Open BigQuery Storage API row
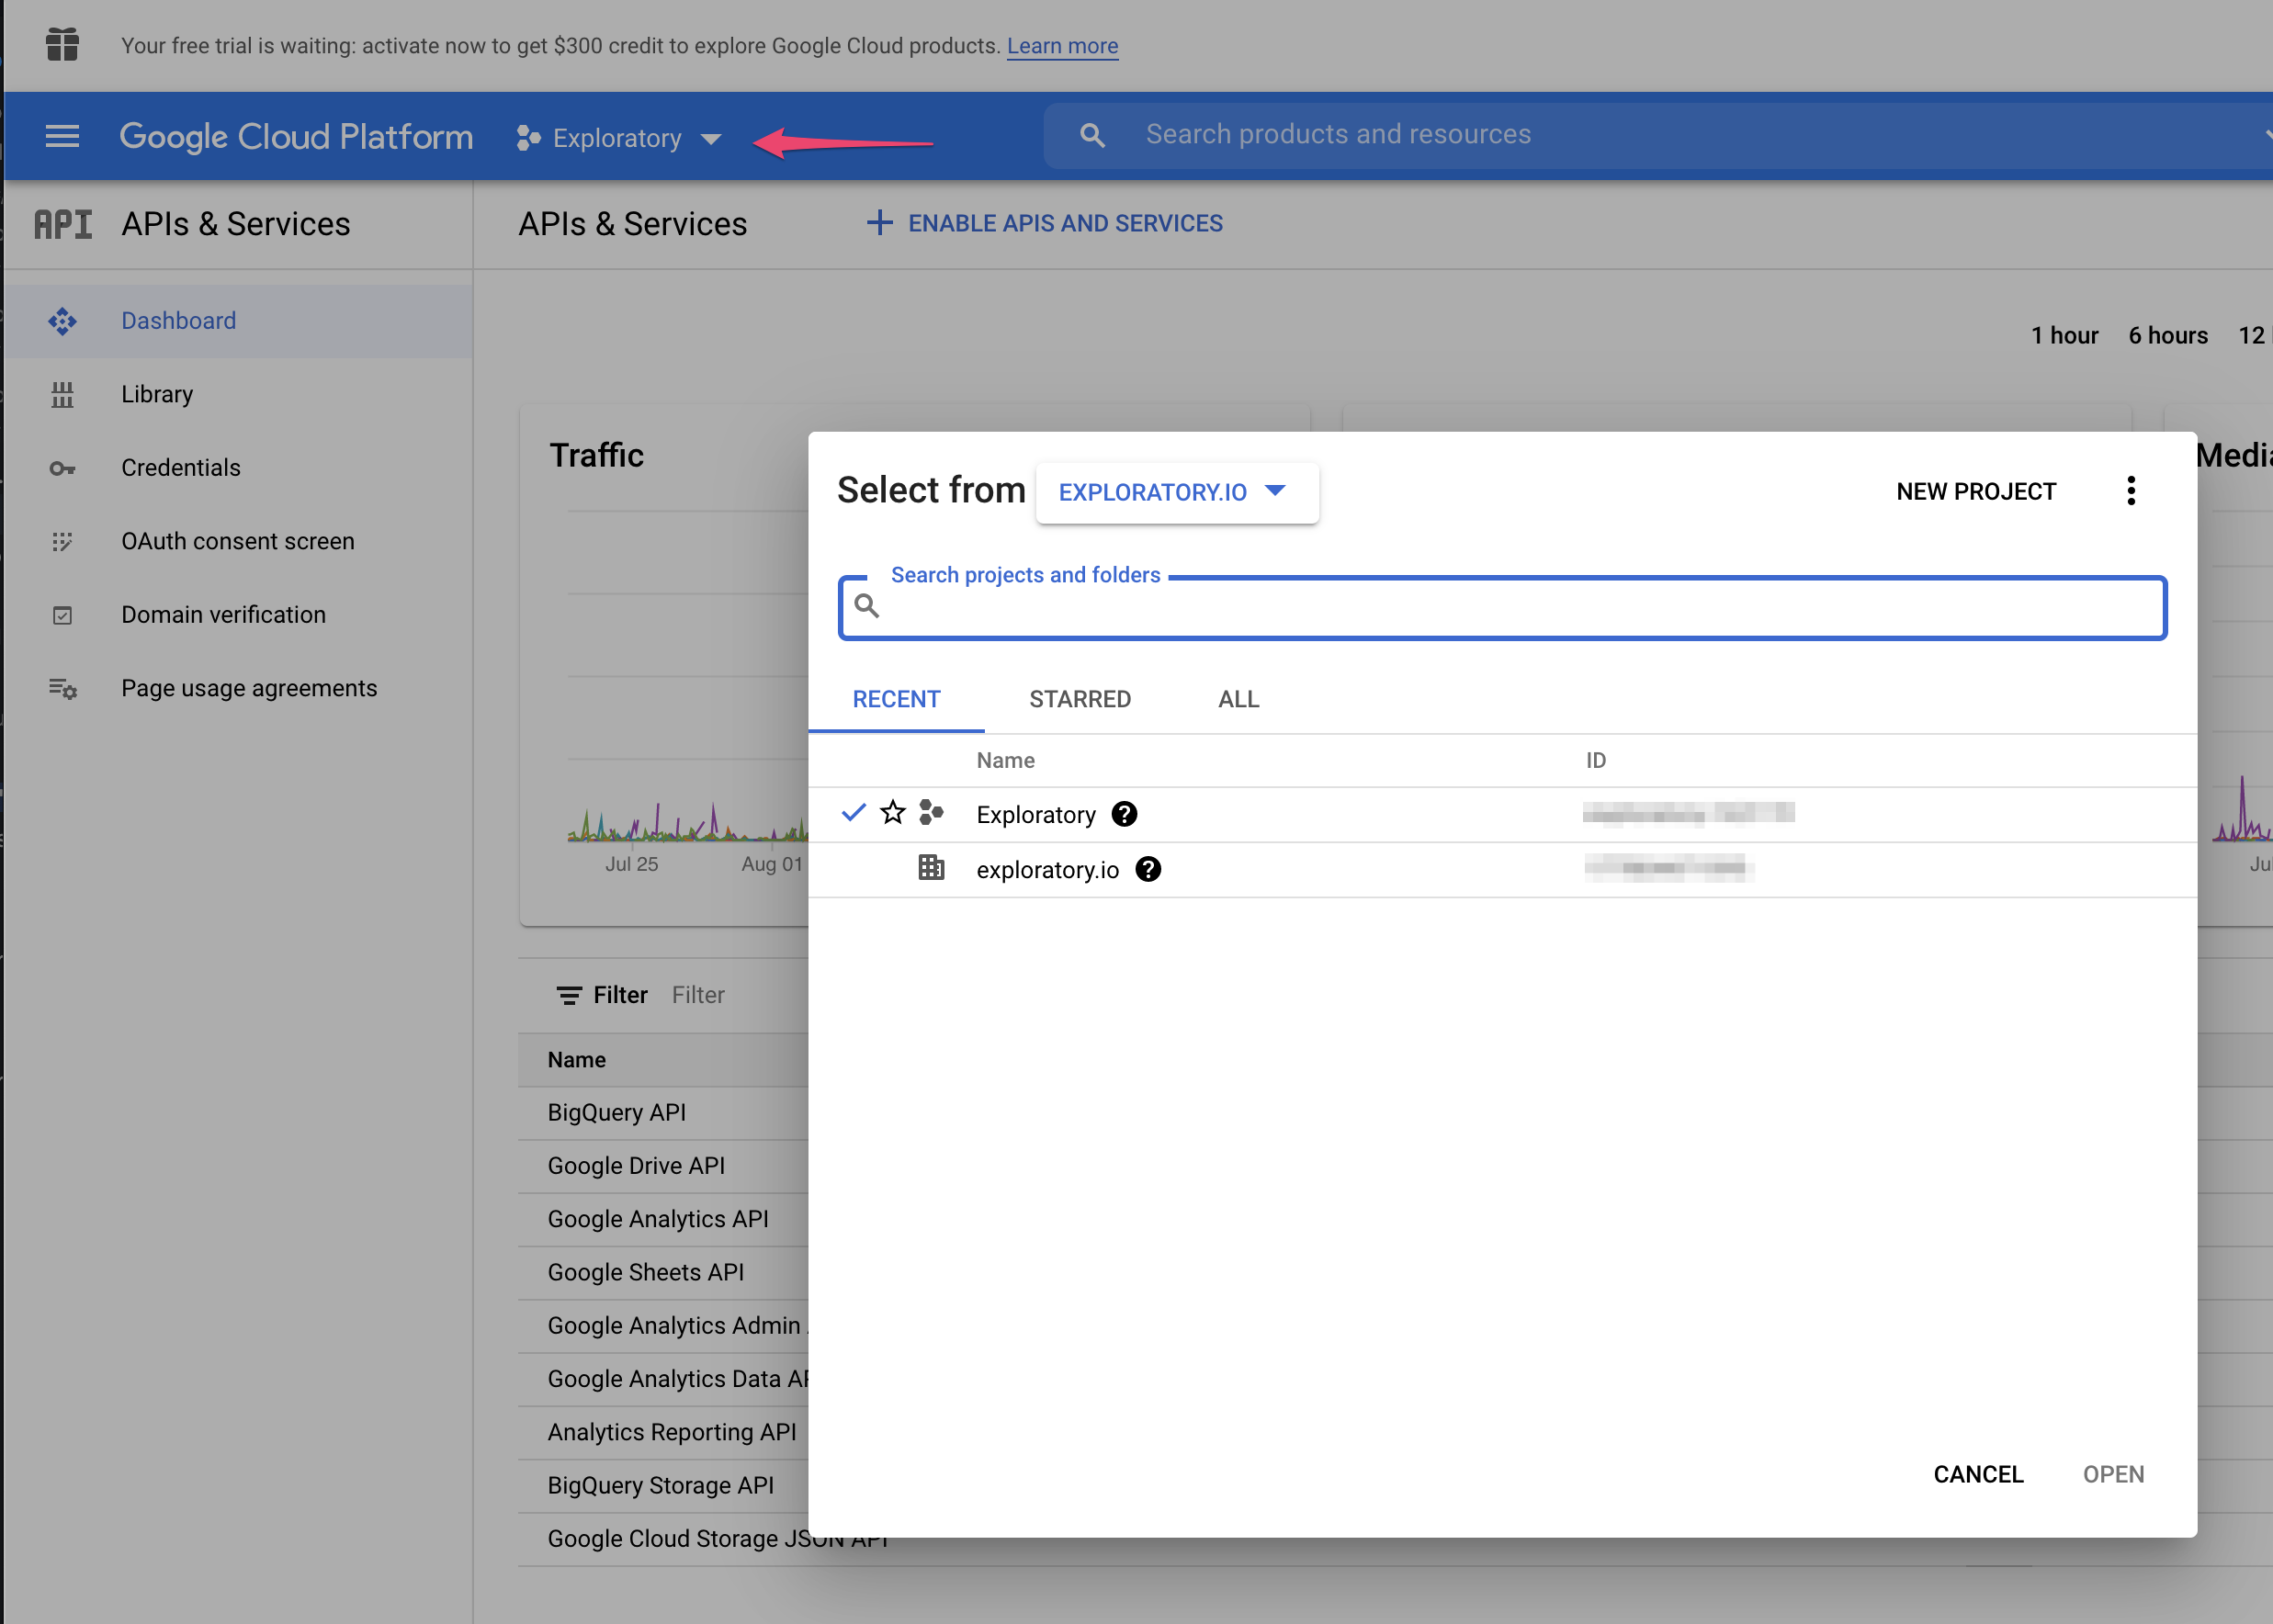 pos(660,1485)
